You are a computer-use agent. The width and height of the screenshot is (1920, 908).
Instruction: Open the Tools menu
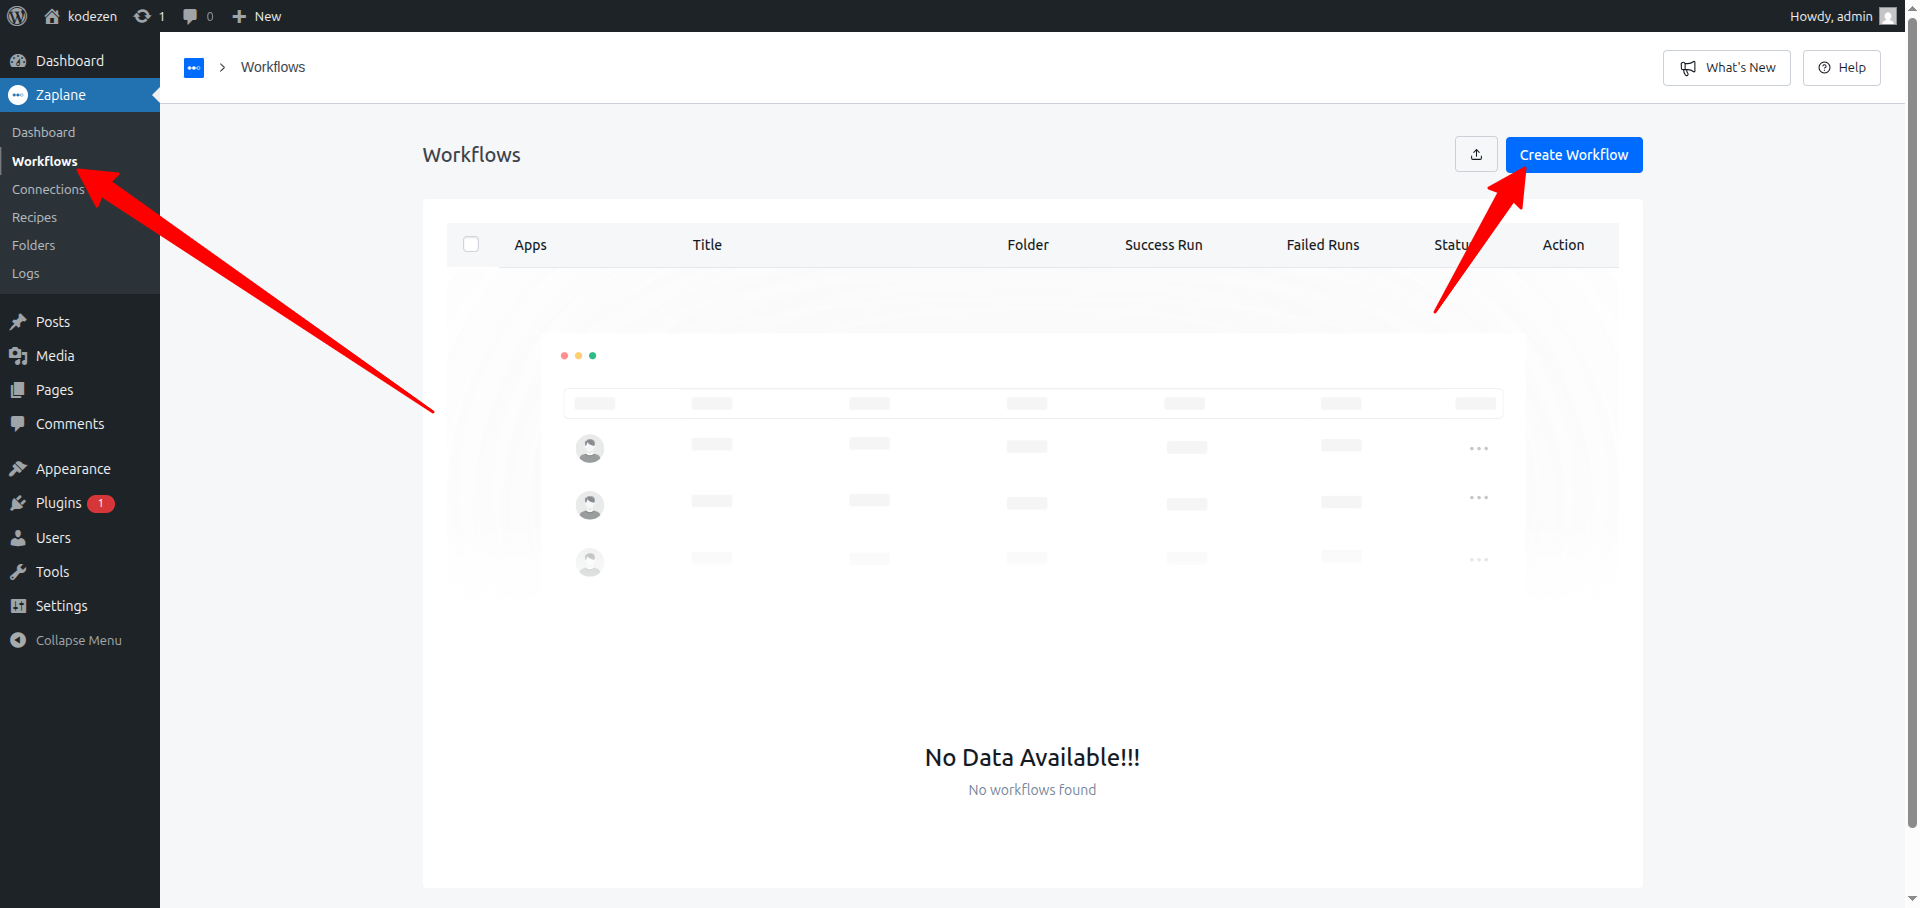80,572
